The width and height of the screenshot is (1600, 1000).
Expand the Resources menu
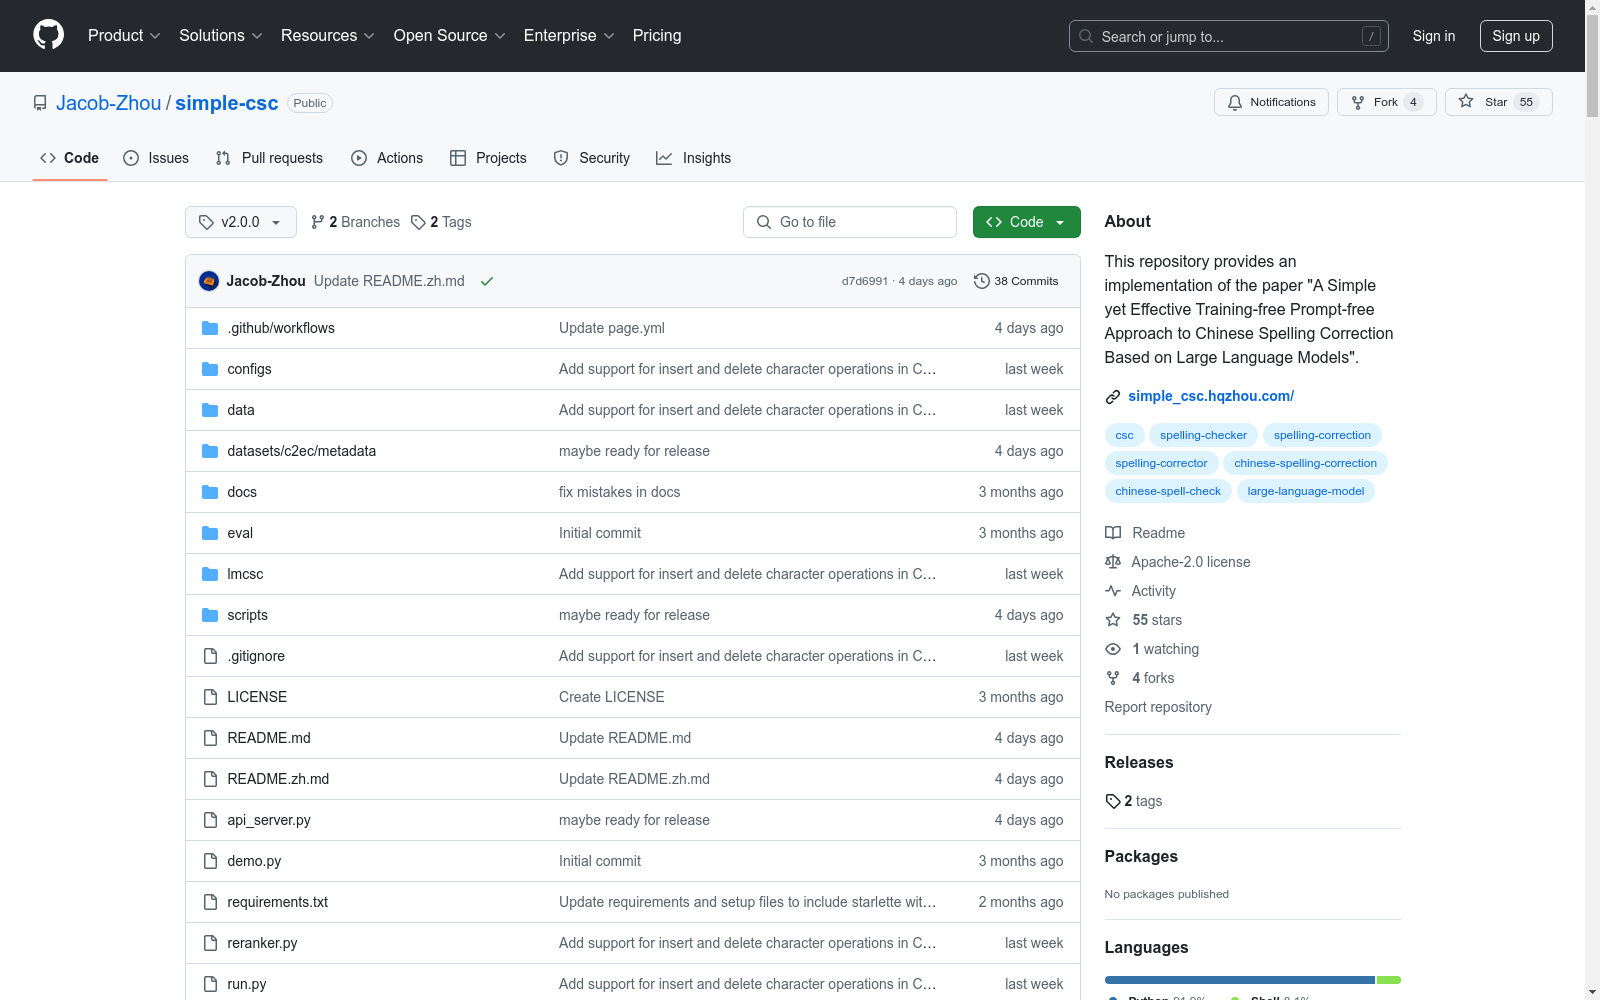click(328, 36)
